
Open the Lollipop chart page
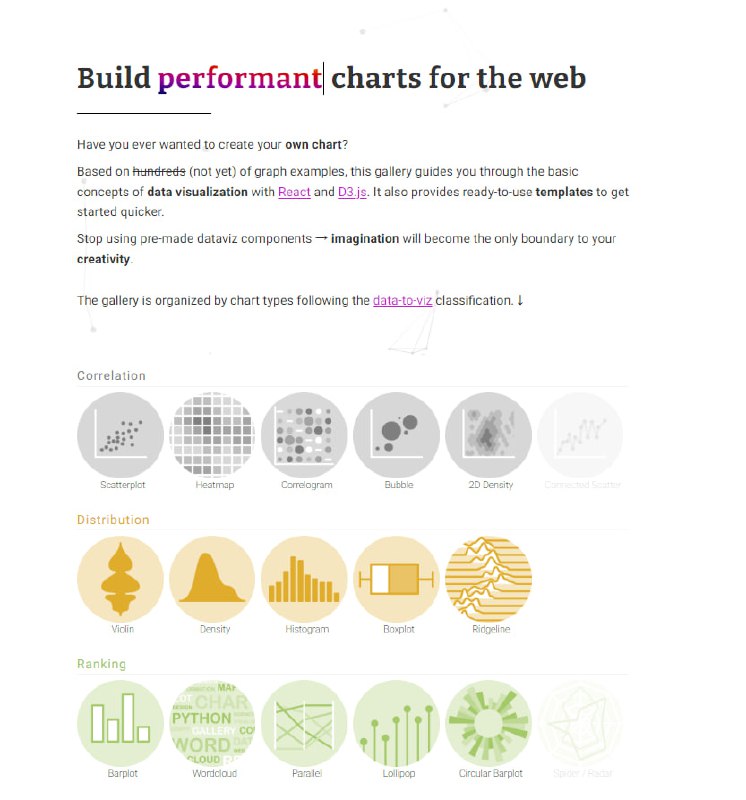point(397,720)
